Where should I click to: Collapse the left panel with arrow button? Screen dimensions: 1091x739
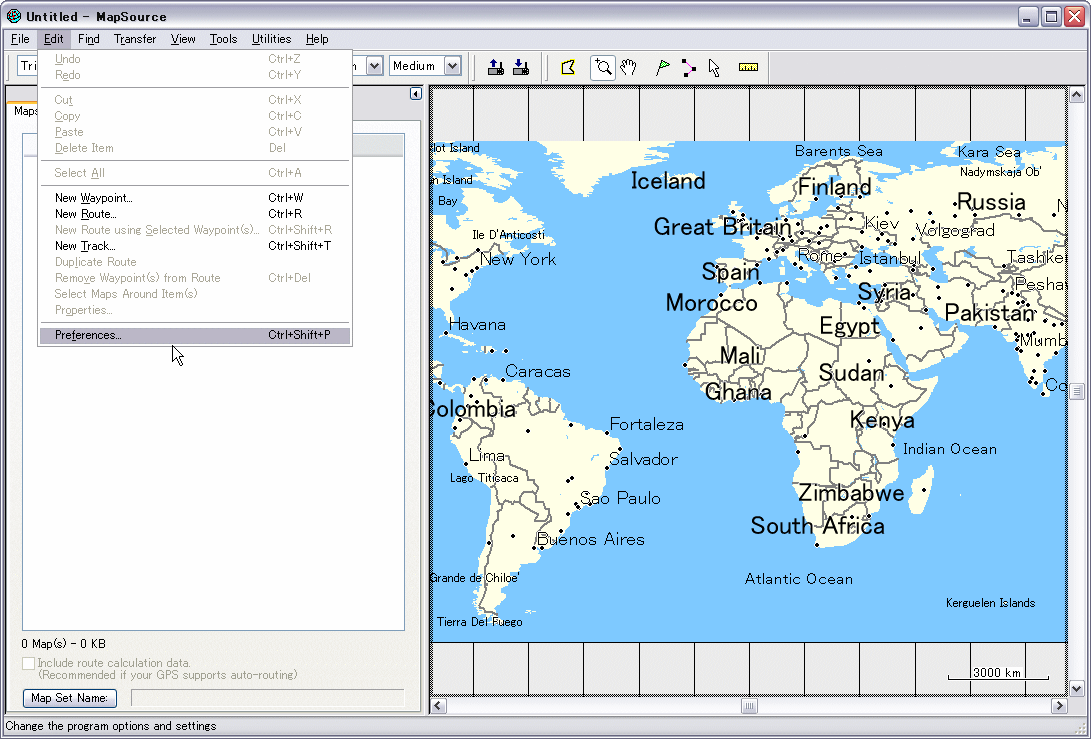(415, 93)
